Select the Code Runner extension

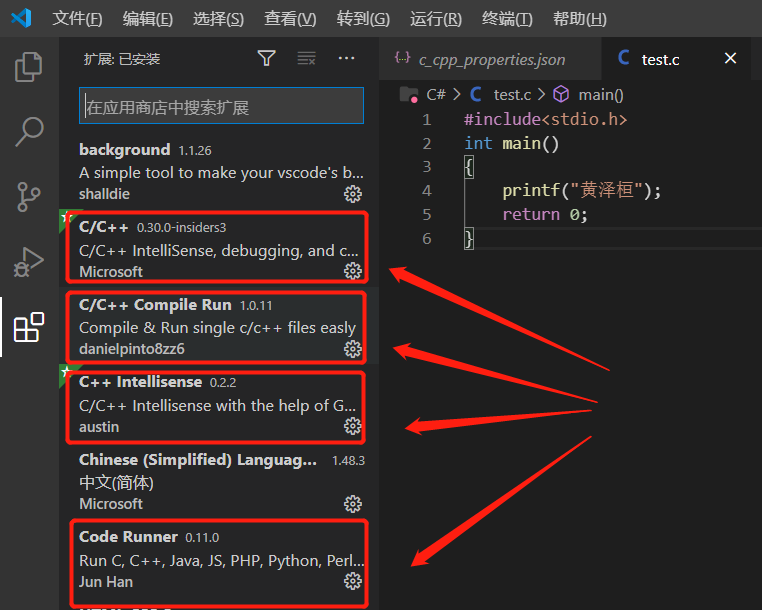(x=219, y=559)
